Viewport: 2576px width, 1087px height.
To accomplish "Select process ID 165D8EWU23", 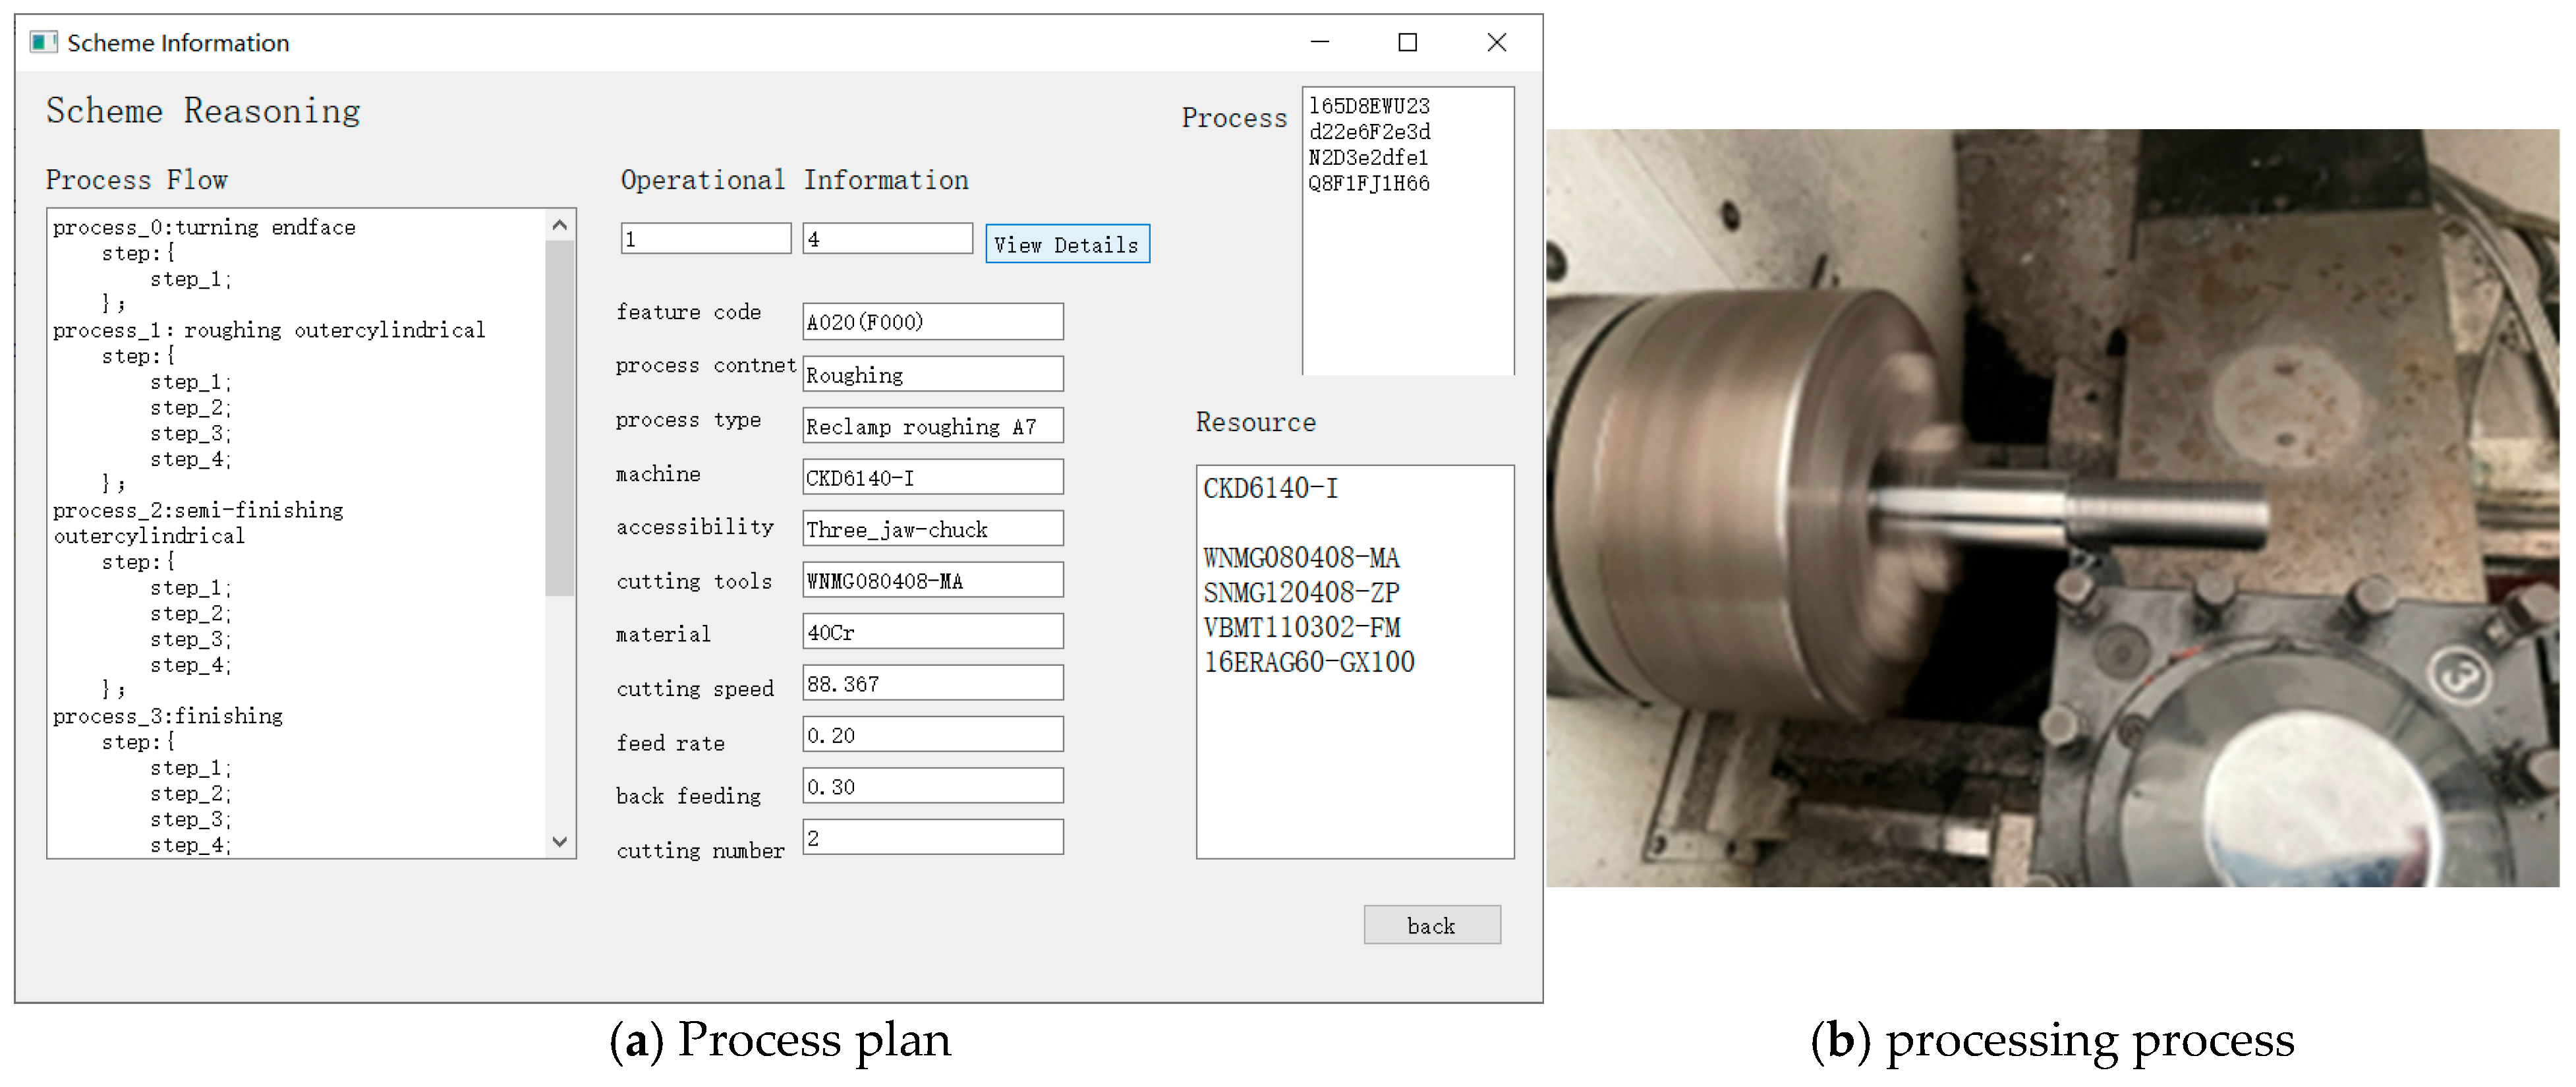I will [1369, 106].
